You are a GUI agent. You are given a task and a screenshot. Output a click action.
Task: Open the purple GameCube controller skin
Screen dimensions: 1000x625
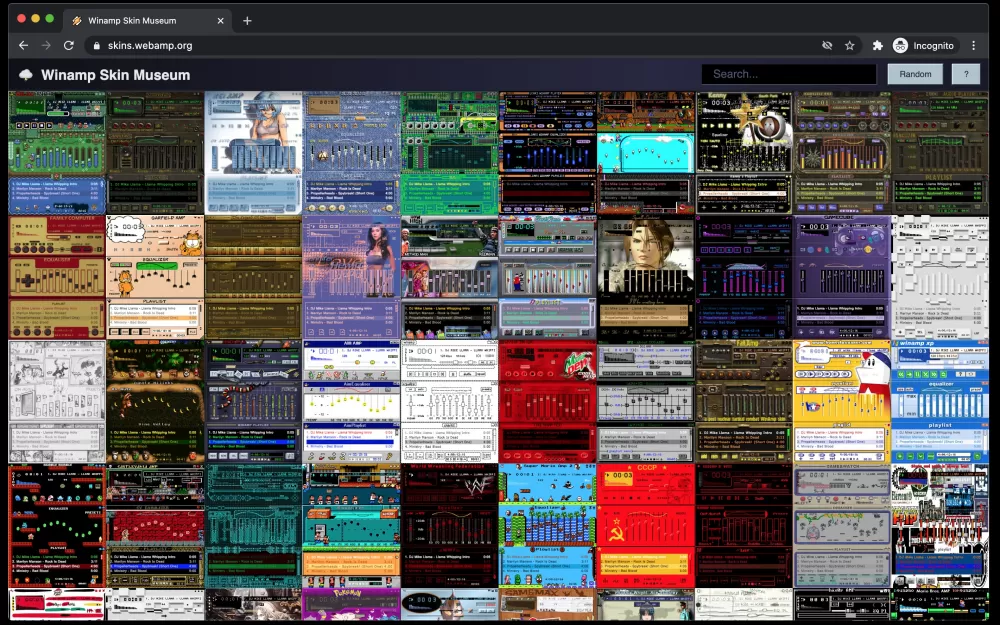842,277
